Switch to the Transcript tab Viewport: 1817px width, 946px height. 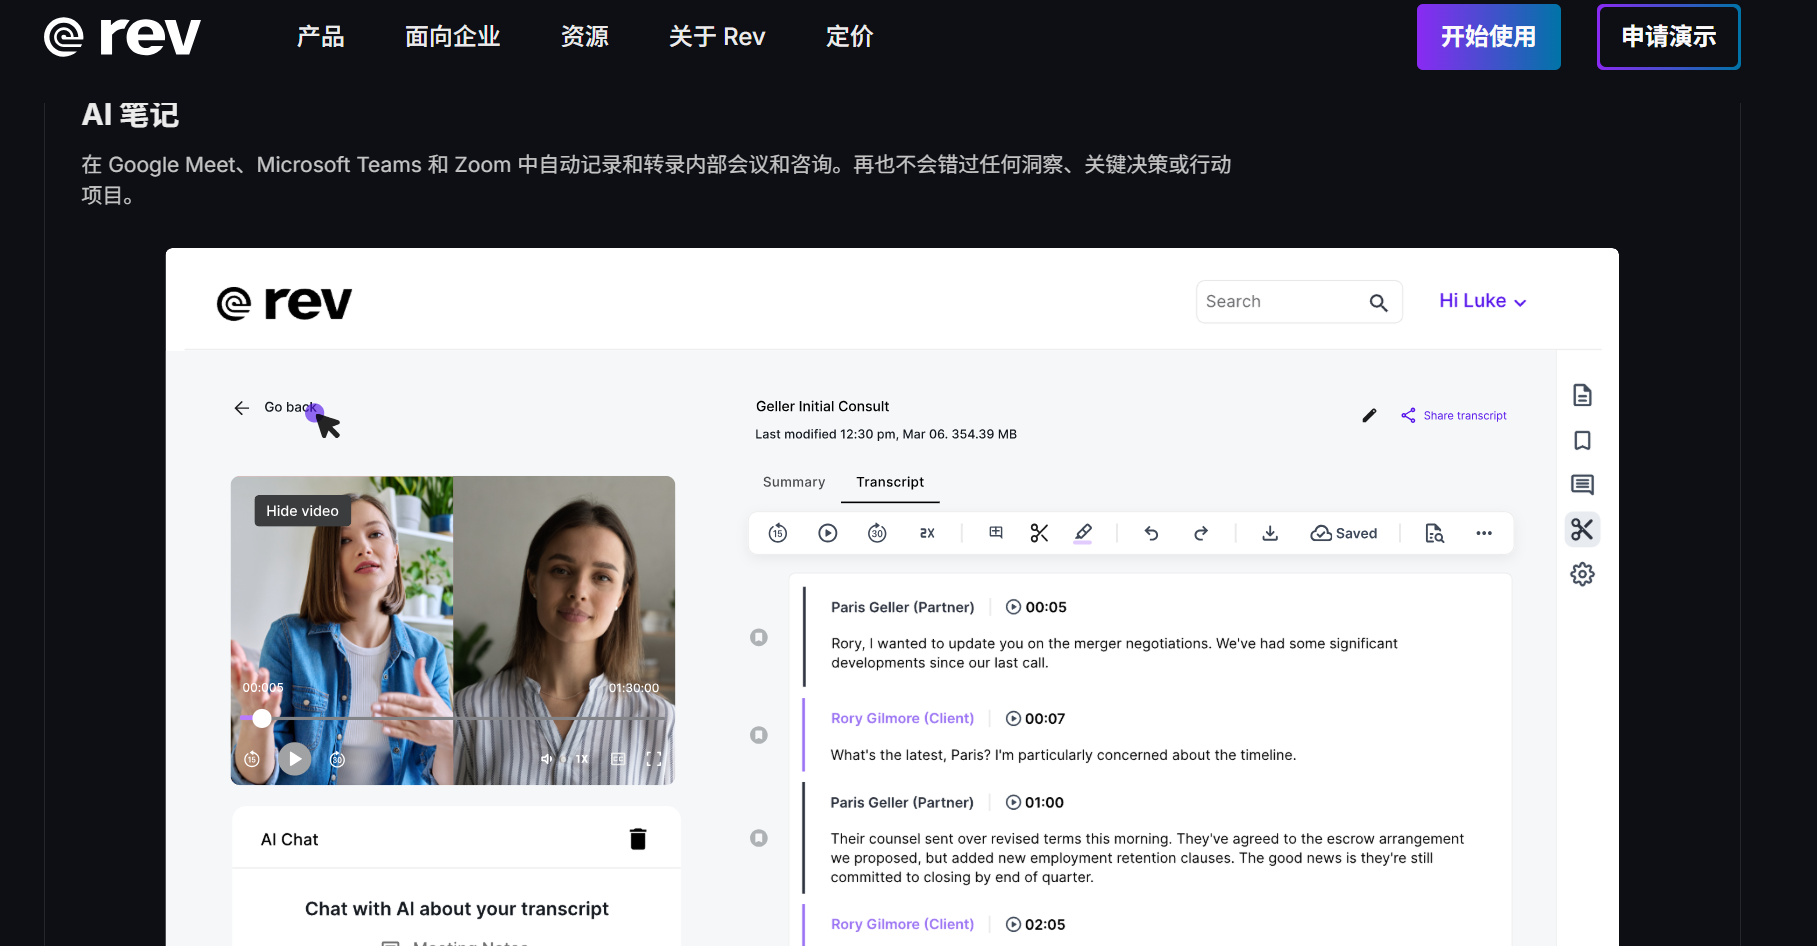tap(890, 482)
